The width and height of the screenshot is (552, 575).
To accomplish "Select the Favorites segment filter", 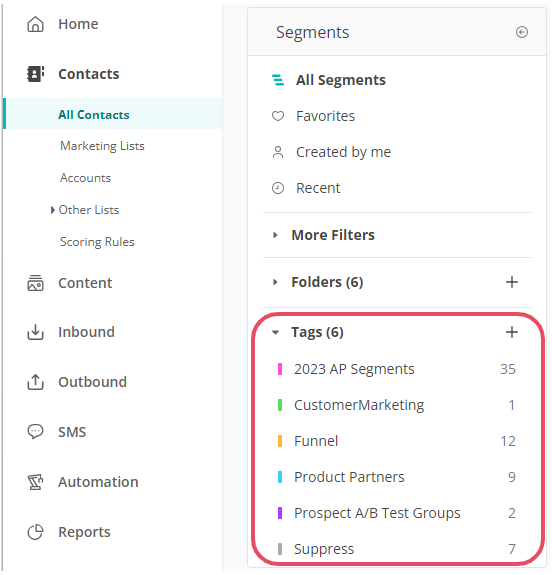I will (x=325, y=116).
